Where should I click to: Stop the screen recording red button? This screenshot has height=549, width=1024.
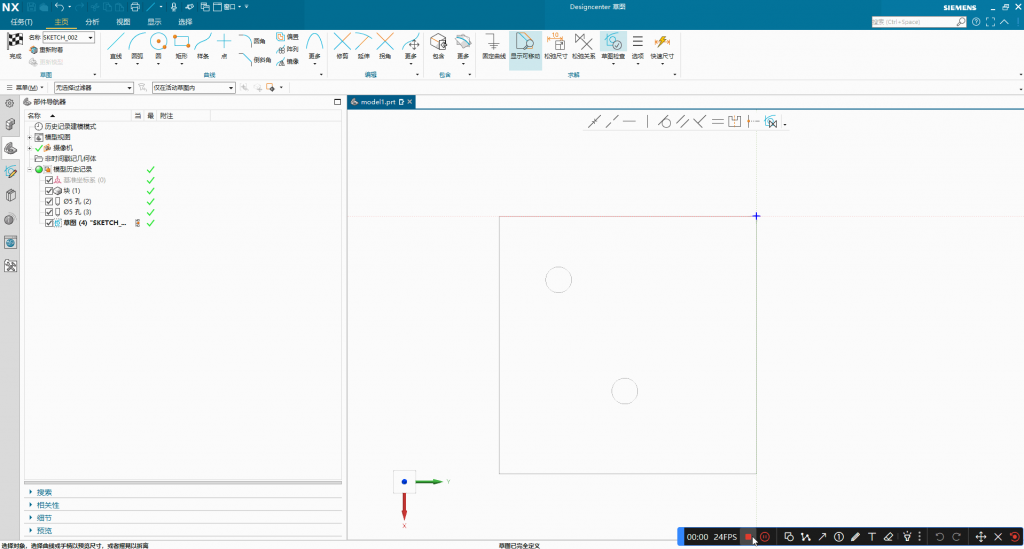(748, 537)
